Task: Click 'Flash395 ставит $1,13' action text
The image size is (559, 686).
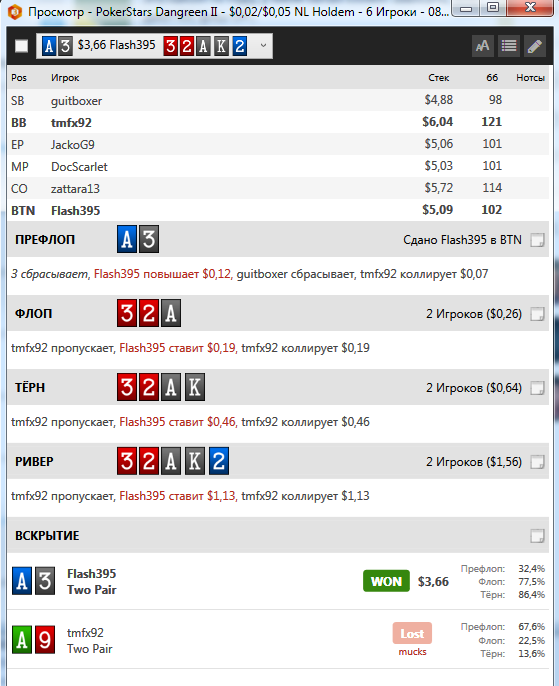Action: tap(177, 496)
